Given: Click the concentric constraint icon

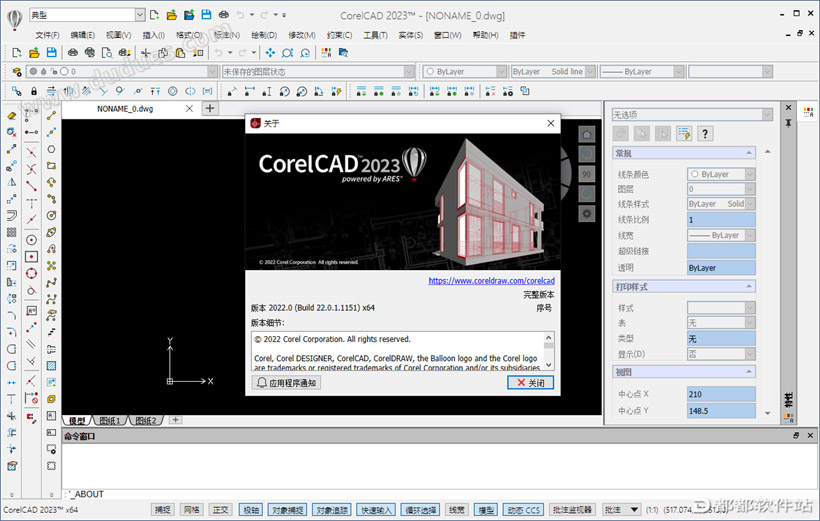Looking at the screenshot, I should [x=173, y=91].
